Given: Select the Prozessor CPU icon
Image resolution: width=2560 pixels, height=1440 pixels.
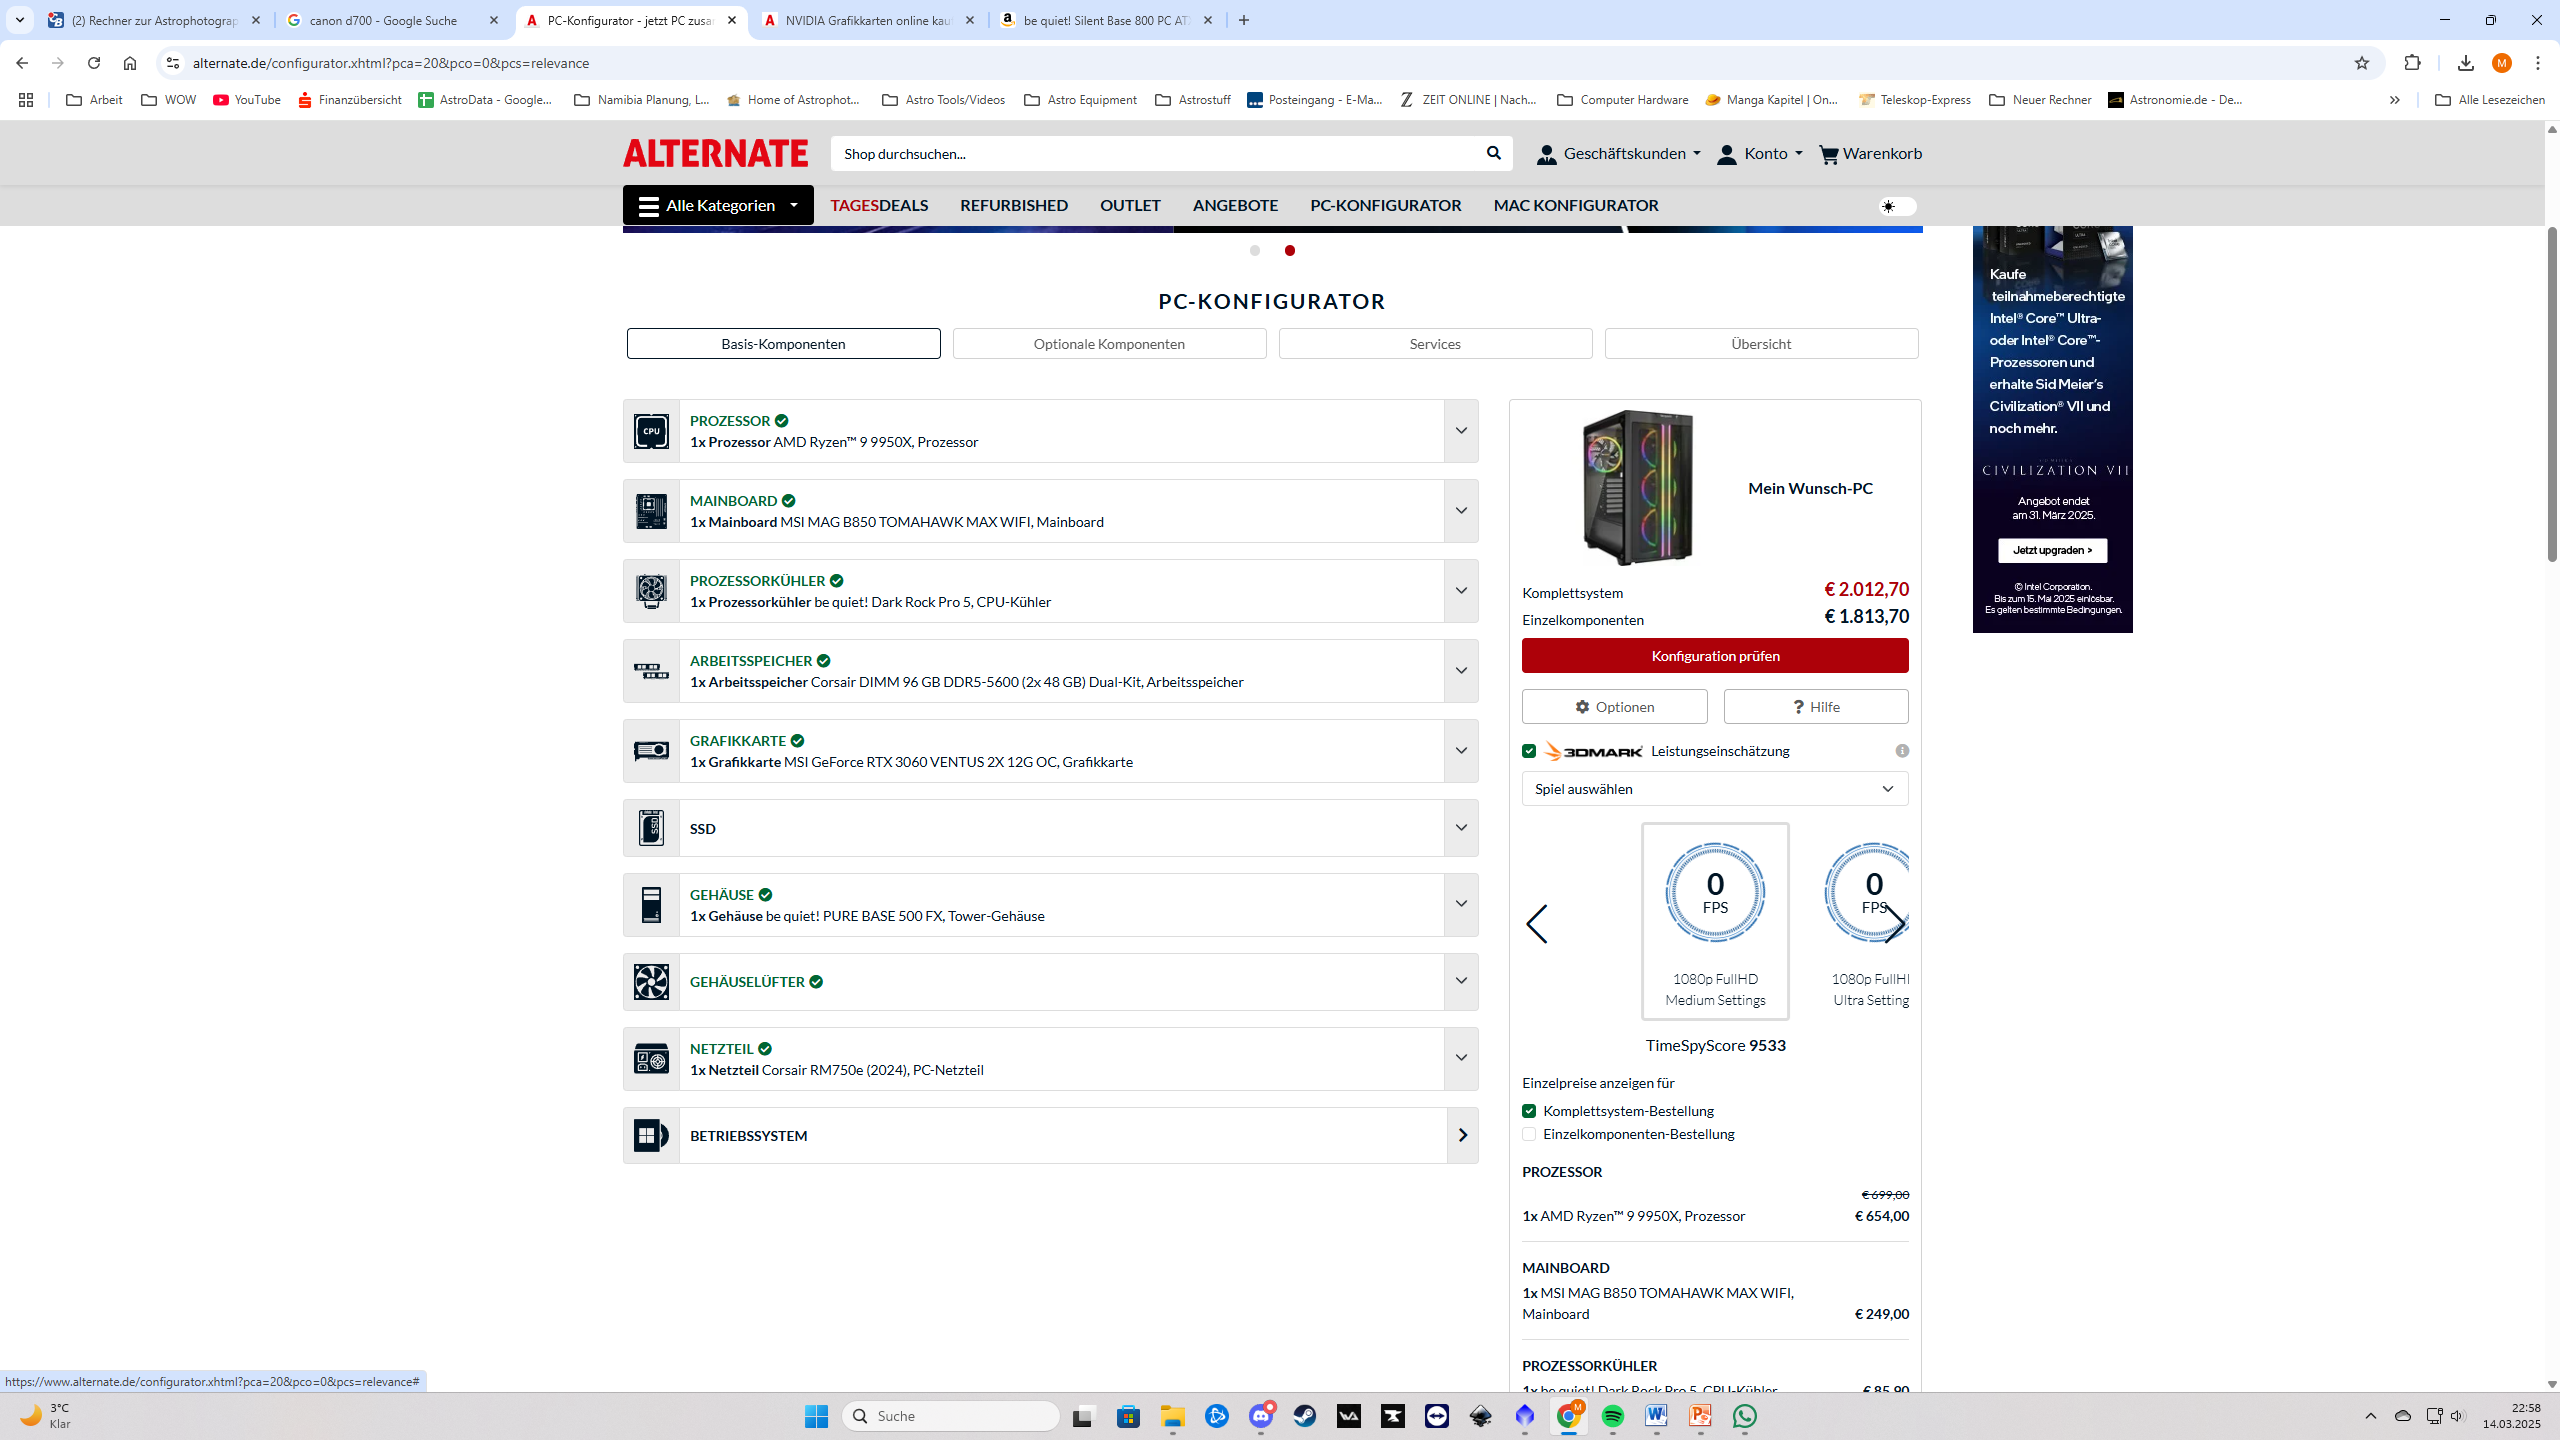Looking at the screenshot, I should coord(651,430).
